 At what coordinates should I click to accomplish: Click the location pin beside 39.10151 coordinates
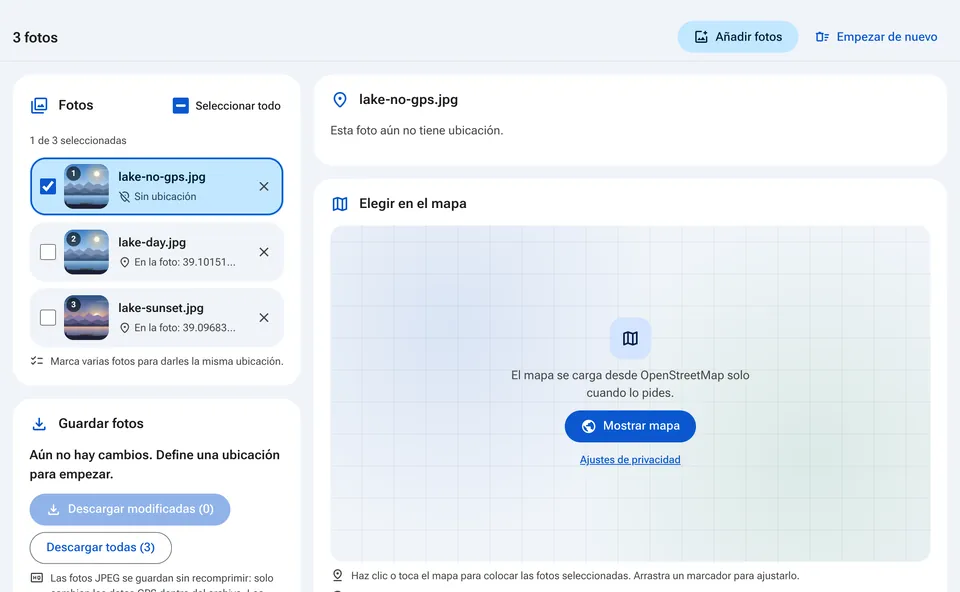pyautogui.click(x=124, y=262)
